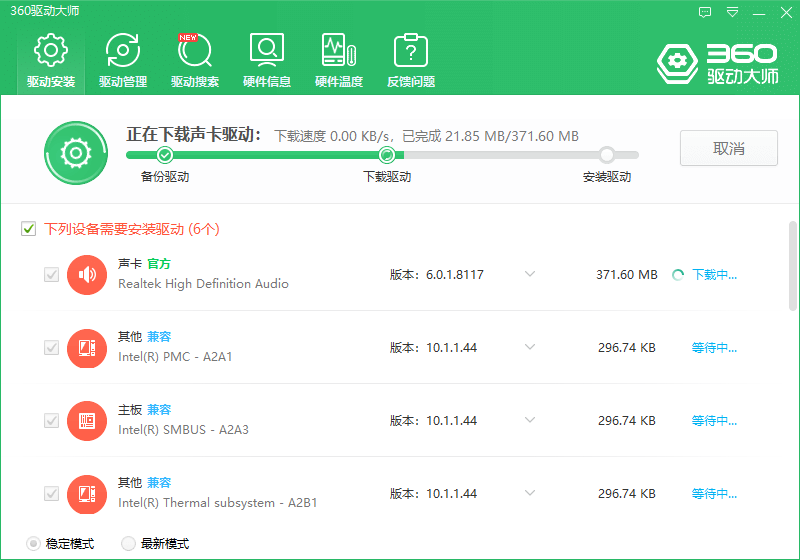
Task: Click the 下载驱动 step marker
Action: (387, 155)
